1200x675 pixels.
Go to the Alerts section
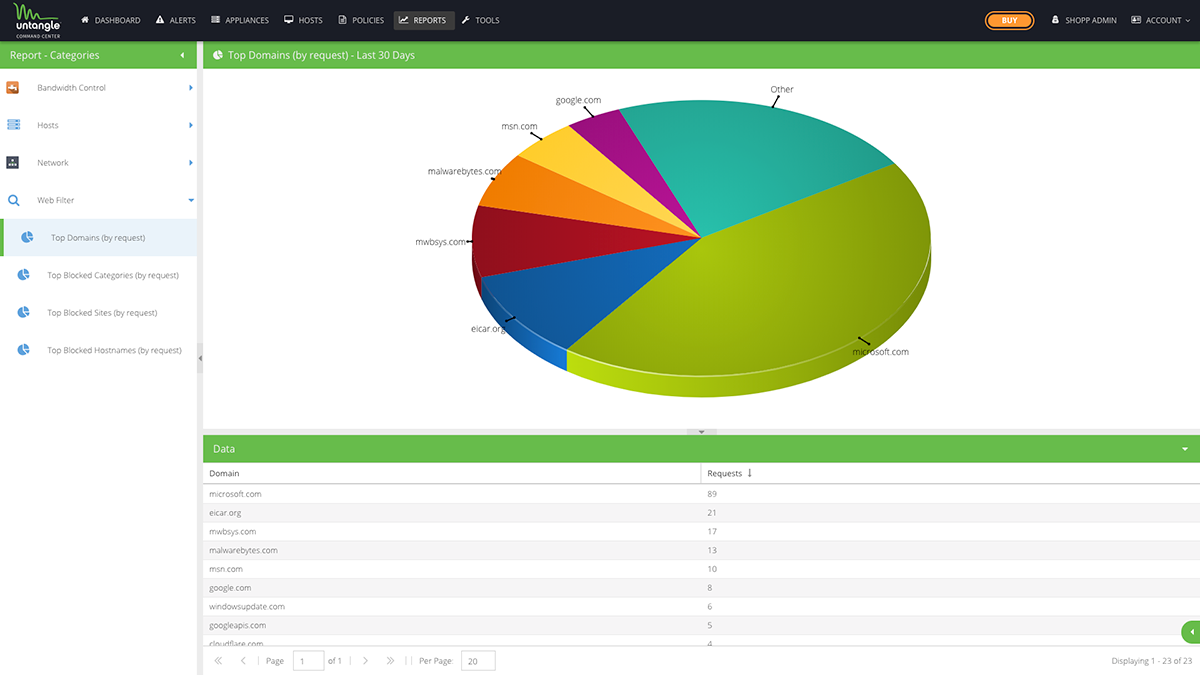click(x=174, y=20)
